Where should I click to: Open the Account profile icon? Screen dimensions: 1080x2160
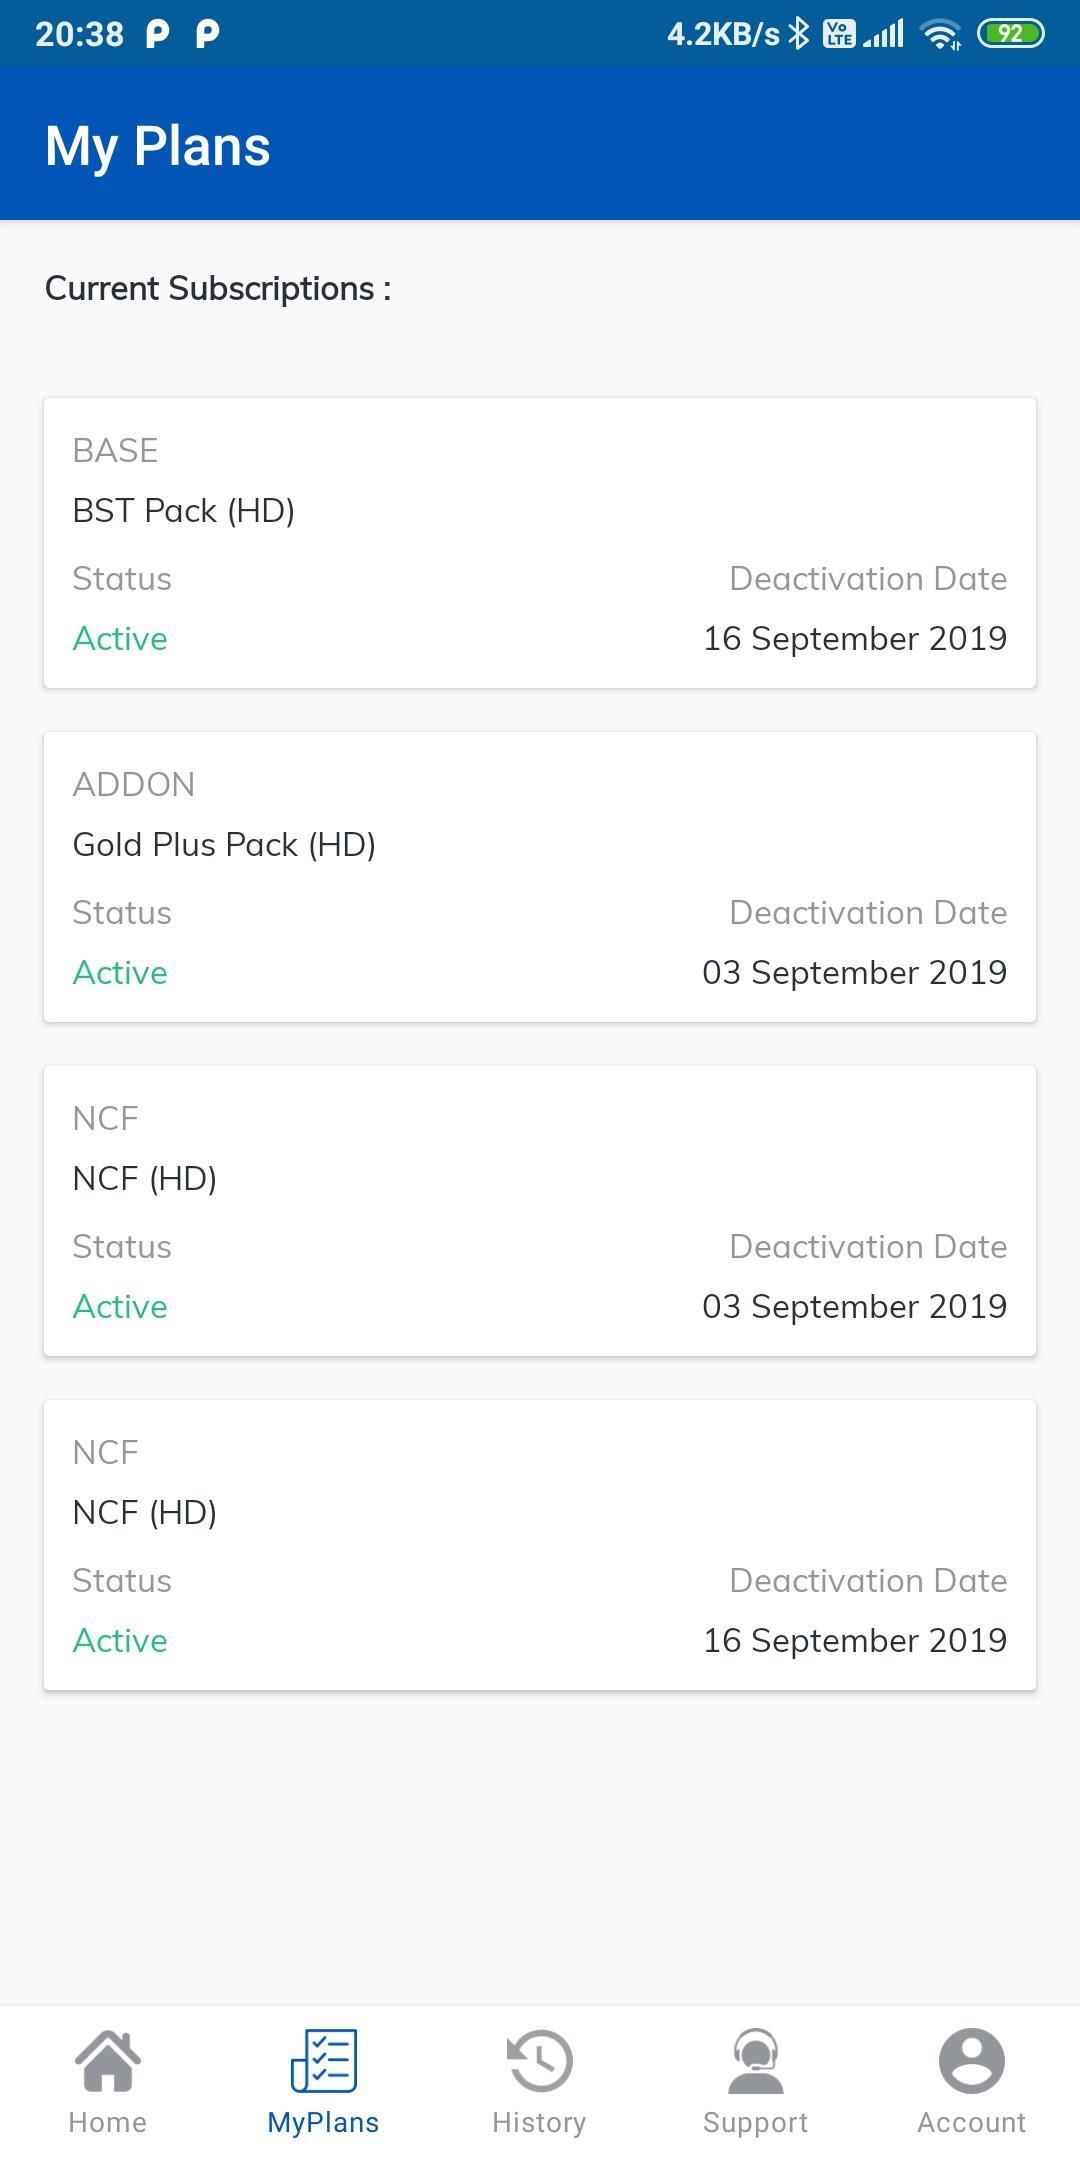[x=971, y=2060]
